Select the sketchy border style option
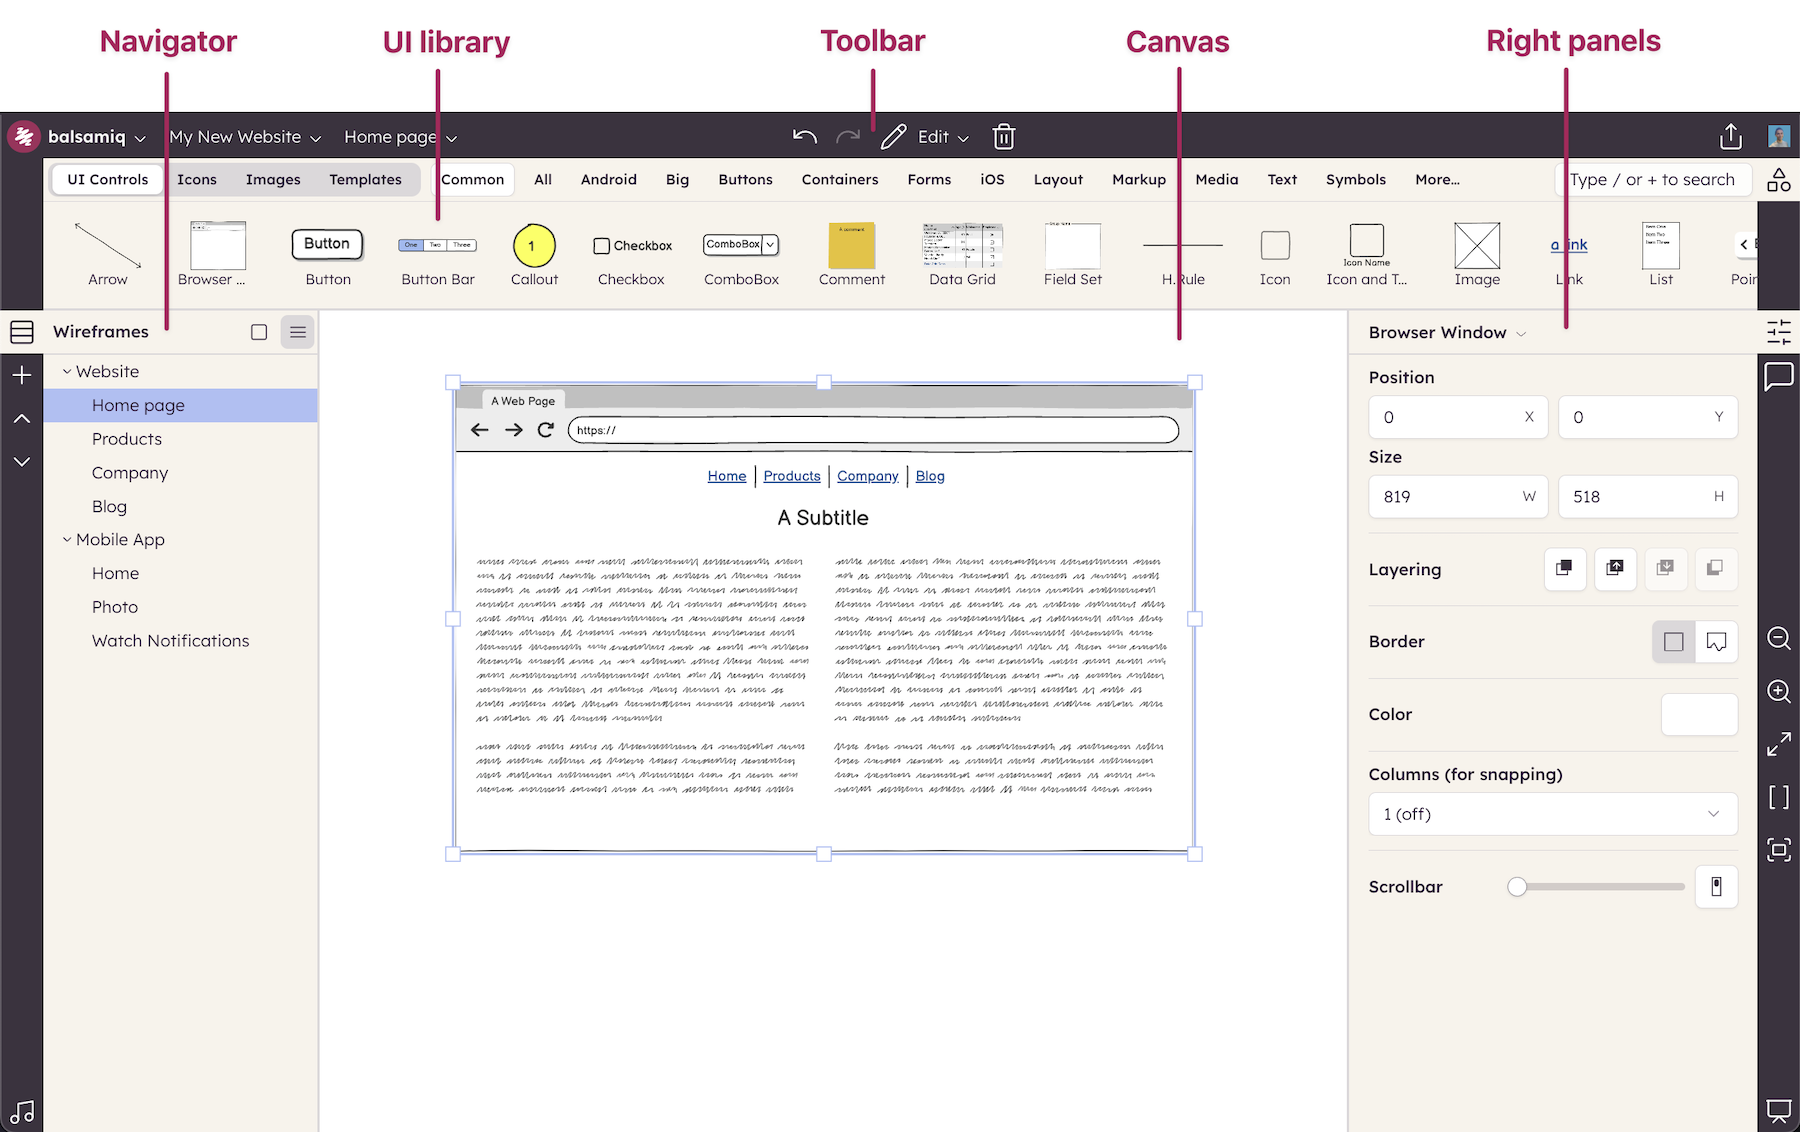1800x1132 pixels. point(1716,642)
